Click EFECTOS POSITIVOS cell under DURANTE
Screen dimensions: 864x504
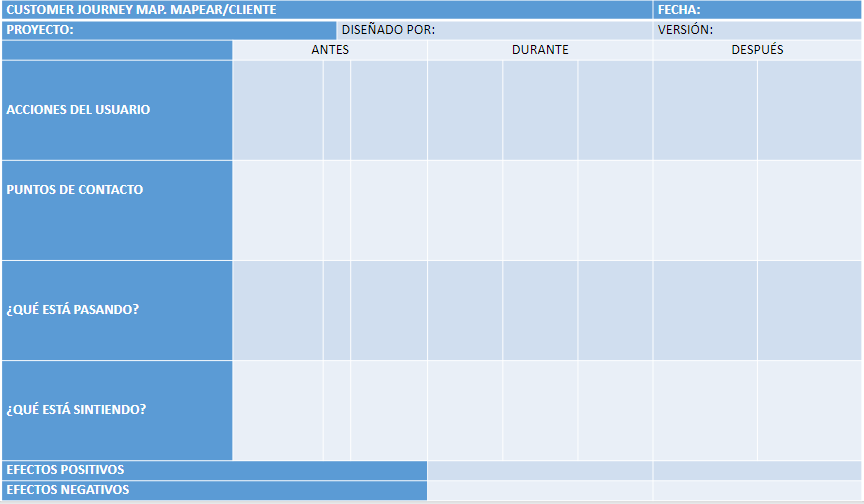(540, 470)
